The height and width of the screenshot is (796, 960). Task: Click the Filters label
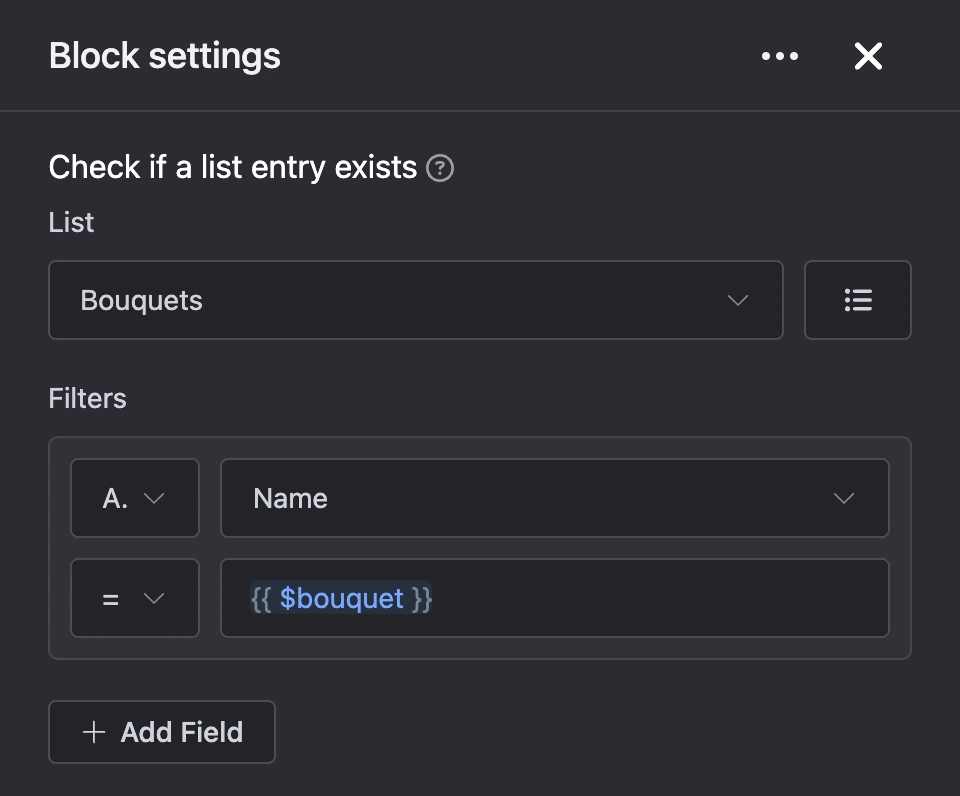tap(88, 399)
